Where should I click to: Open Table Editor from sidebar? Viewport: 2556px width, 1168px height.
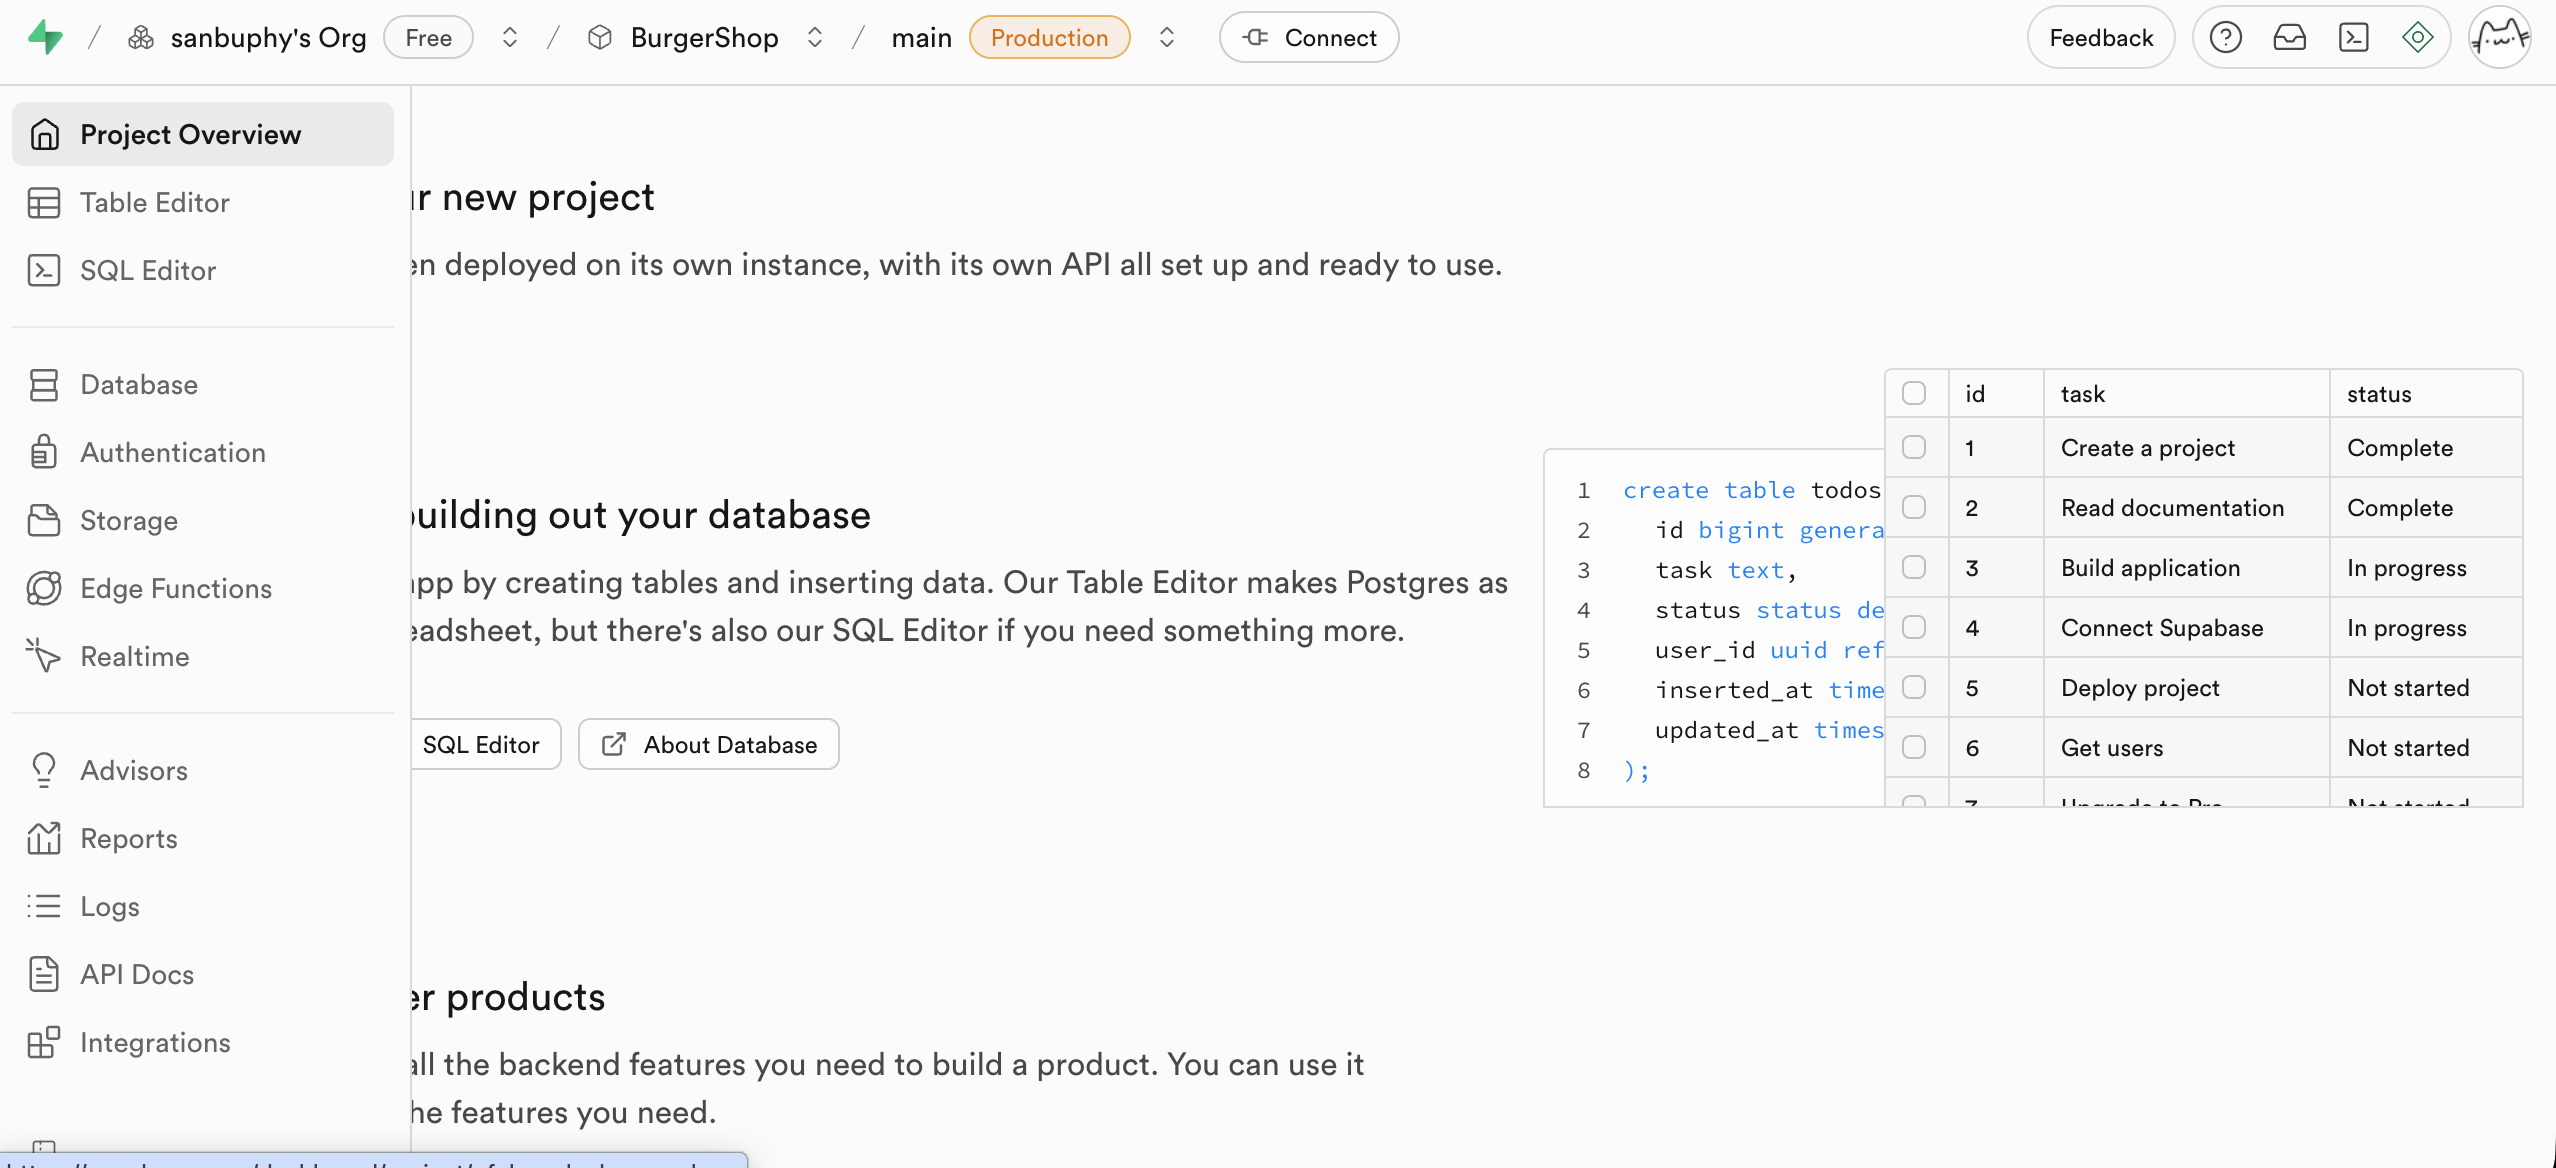(x=154, y=202)
